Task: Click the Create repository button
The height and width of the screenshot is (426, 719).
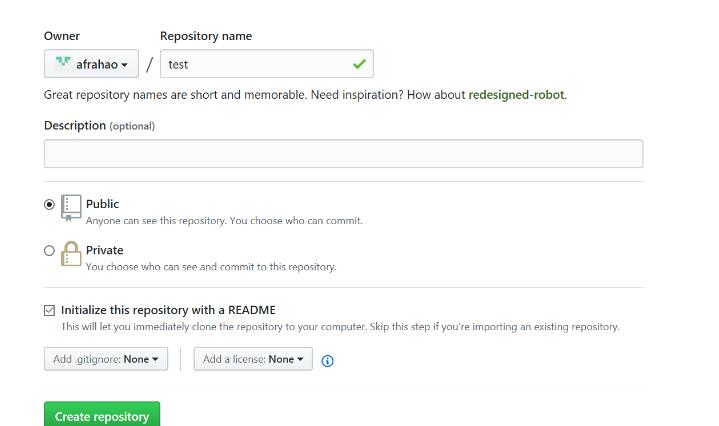Action: [102, 415]
